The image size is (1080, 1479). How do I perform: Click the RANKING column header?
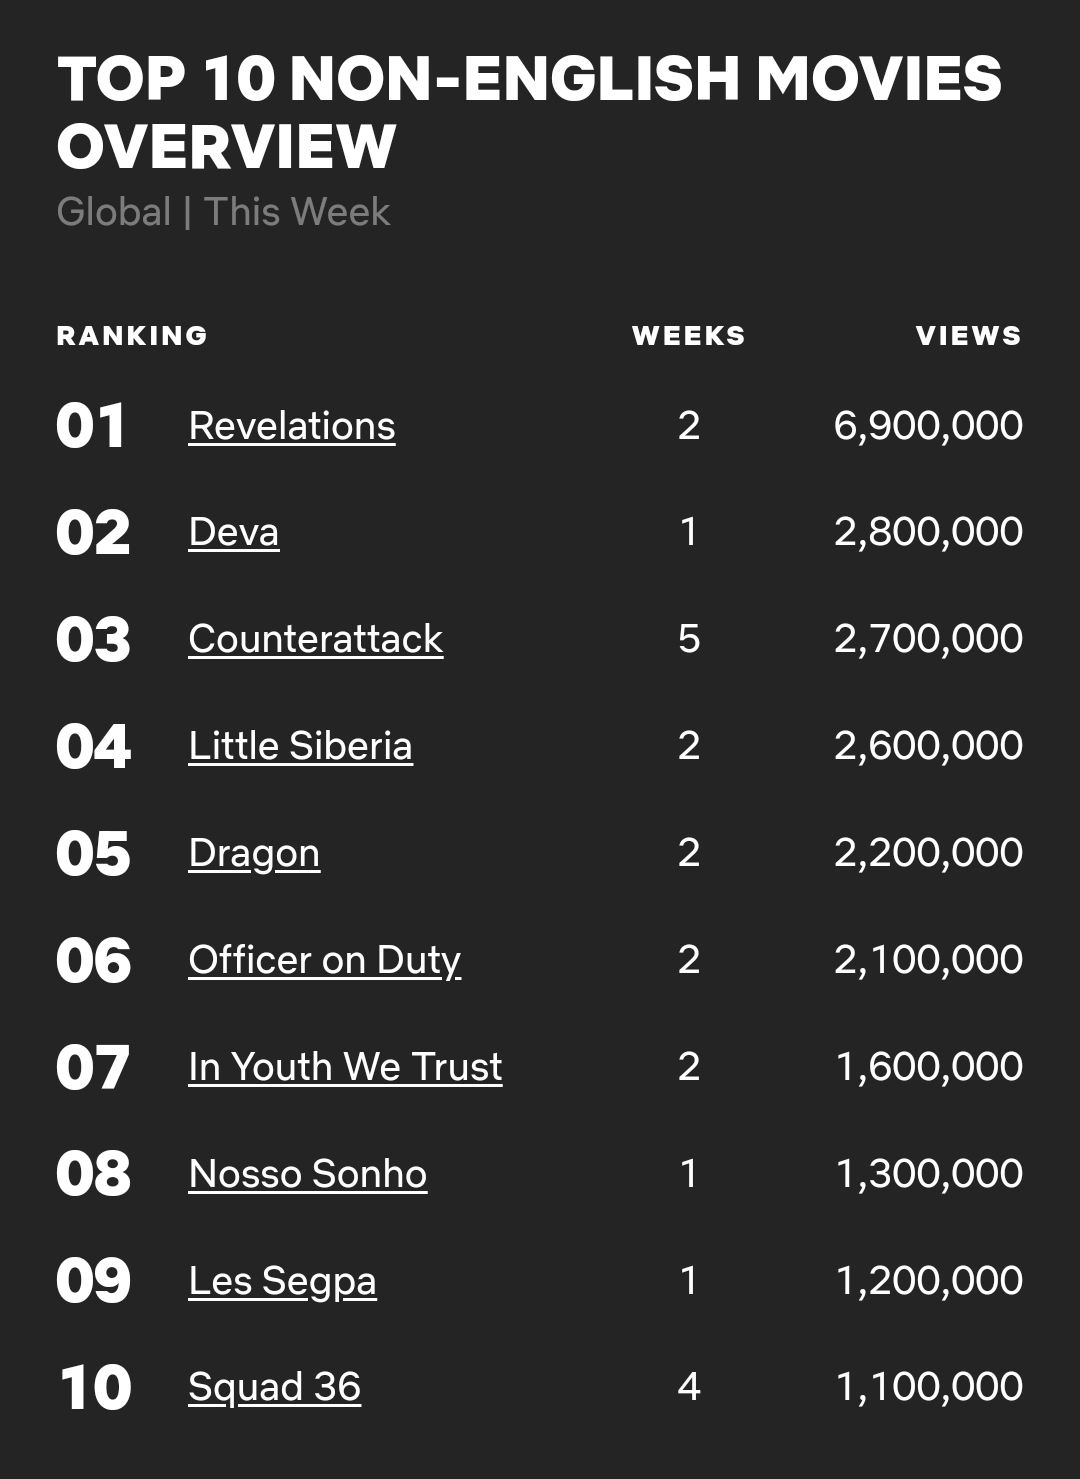132,336
